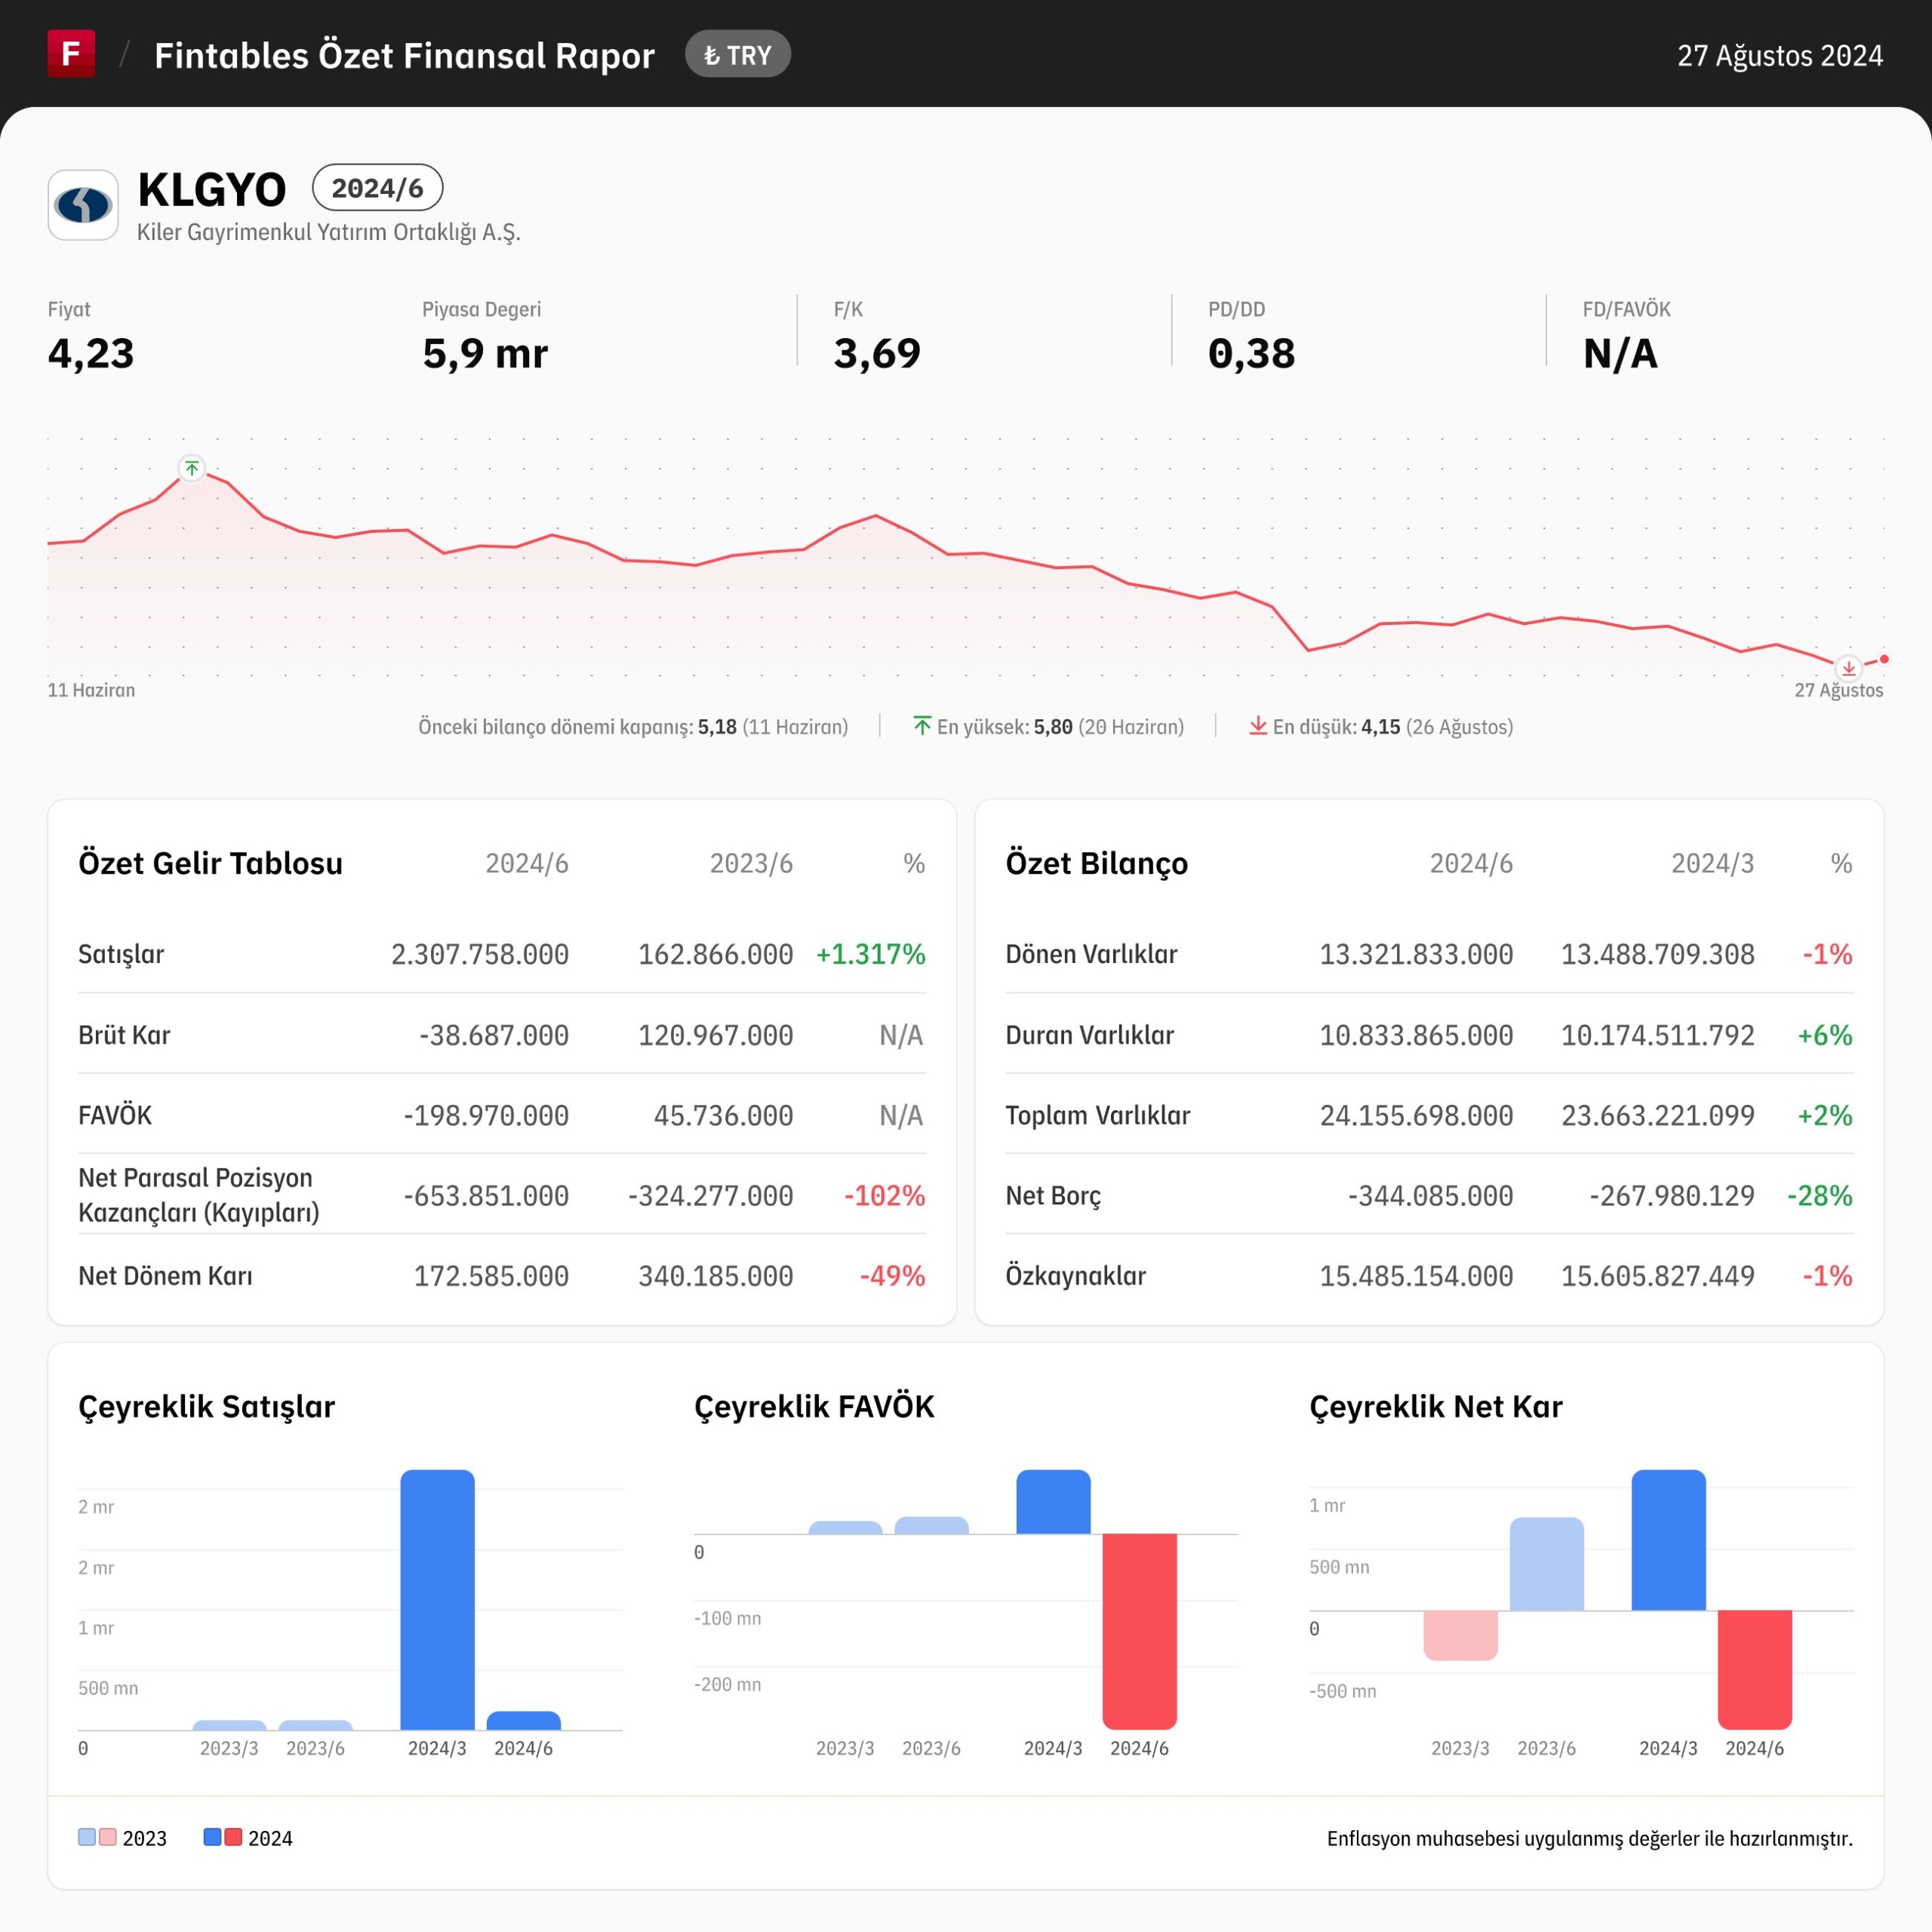Click the red Fintables F logo
1932x1932 pixels.
(x=71, y=53)
